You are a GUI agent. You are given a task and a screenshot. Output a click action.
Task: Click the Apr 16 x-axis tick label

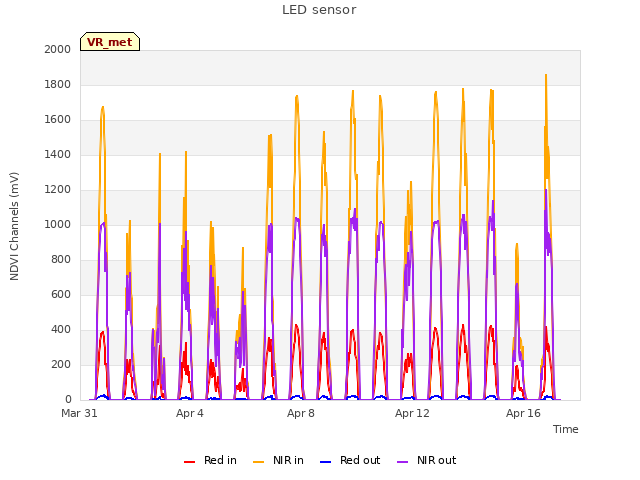523,413
